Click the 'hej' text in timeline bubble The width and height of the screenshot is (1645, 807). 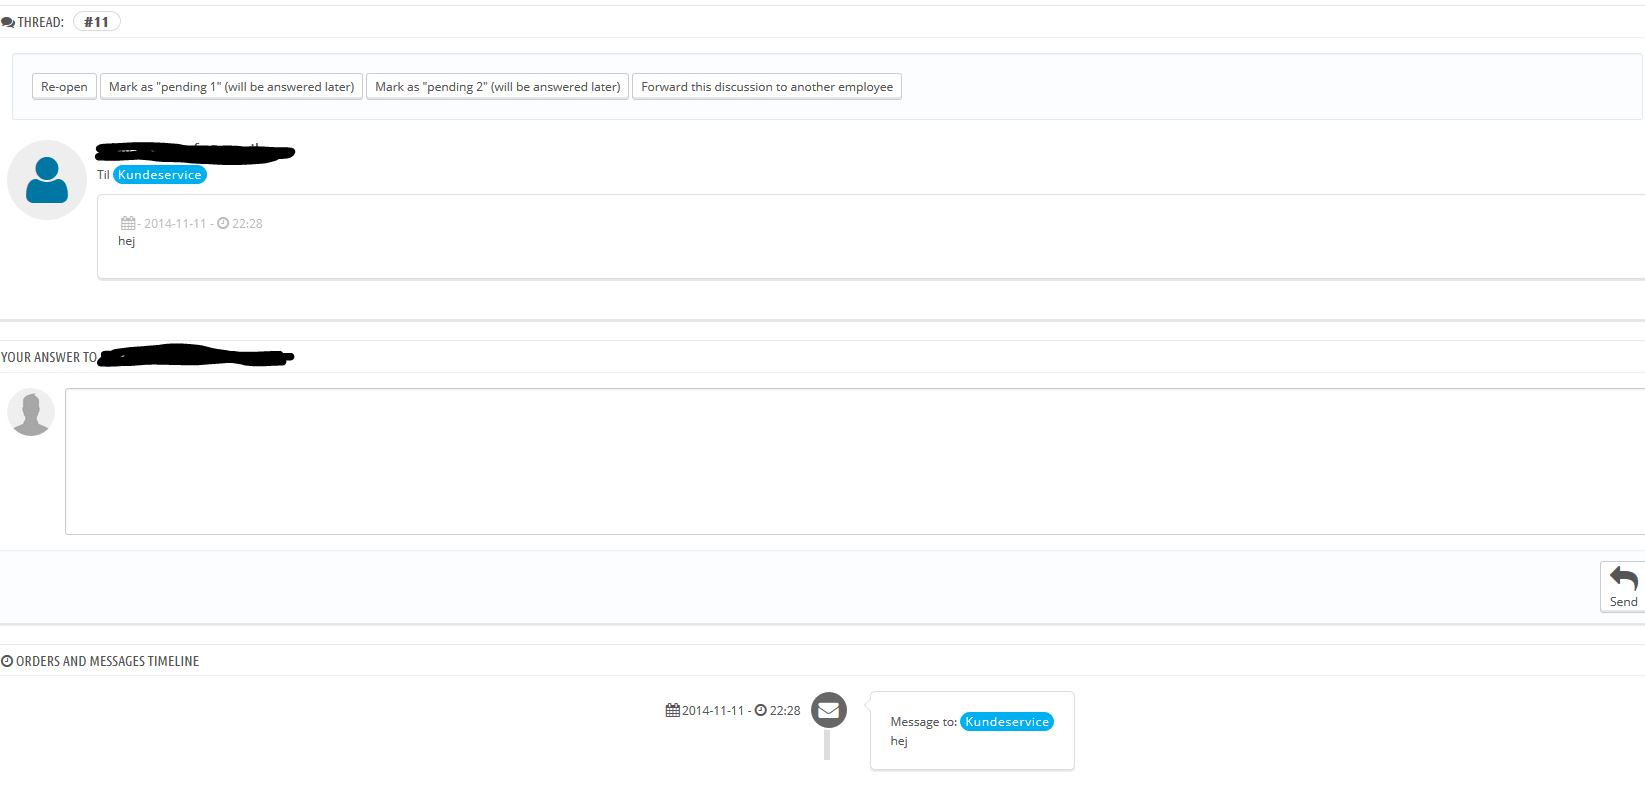[x=899, y=741]
